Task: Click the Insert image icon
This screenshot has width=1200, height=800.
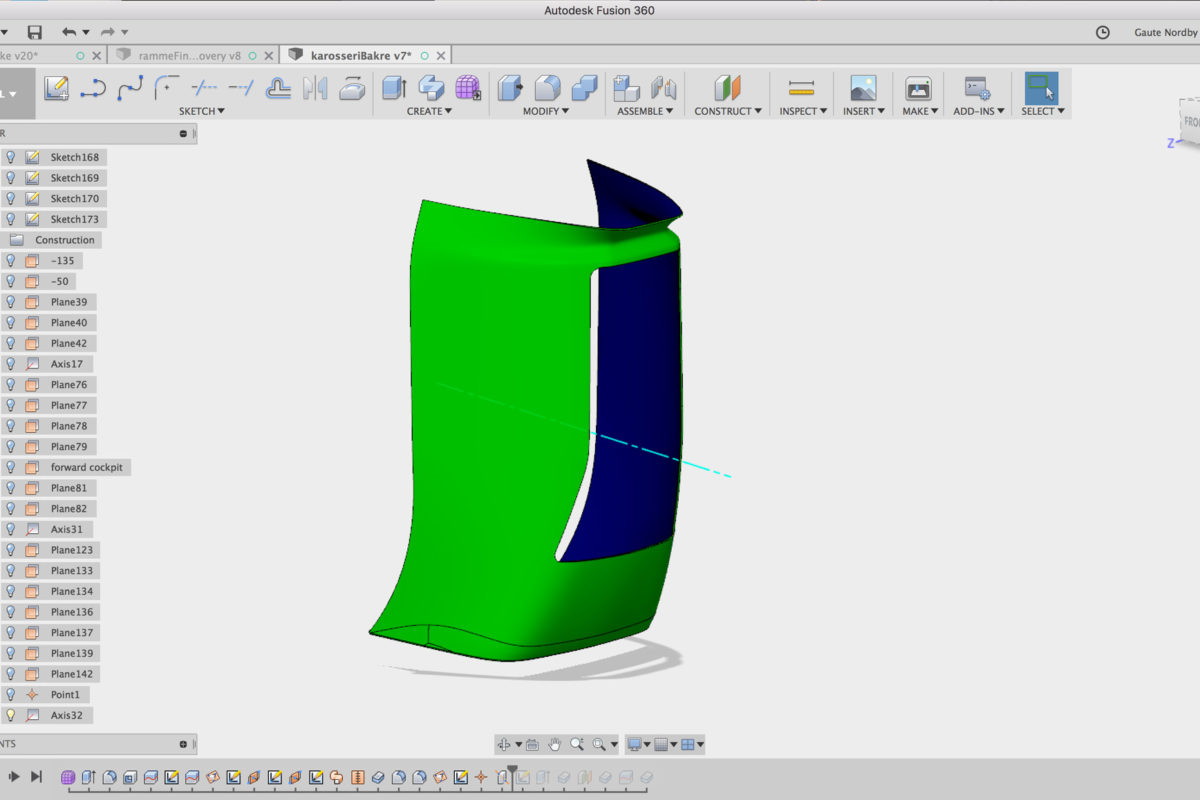Action: tap(863, 88)
